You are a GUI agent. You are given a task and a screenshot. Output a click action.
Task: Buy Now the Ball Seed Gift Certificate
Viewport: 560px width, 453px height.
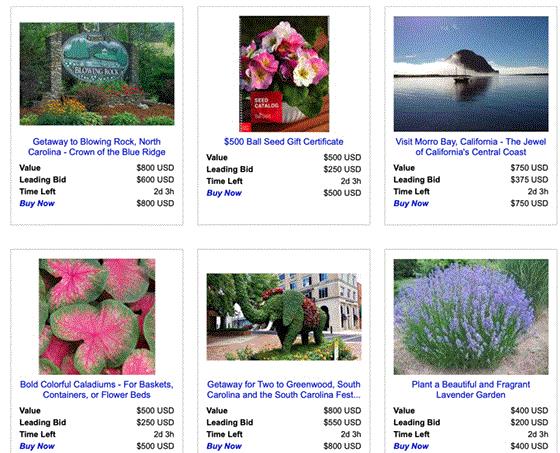point(224,193)
